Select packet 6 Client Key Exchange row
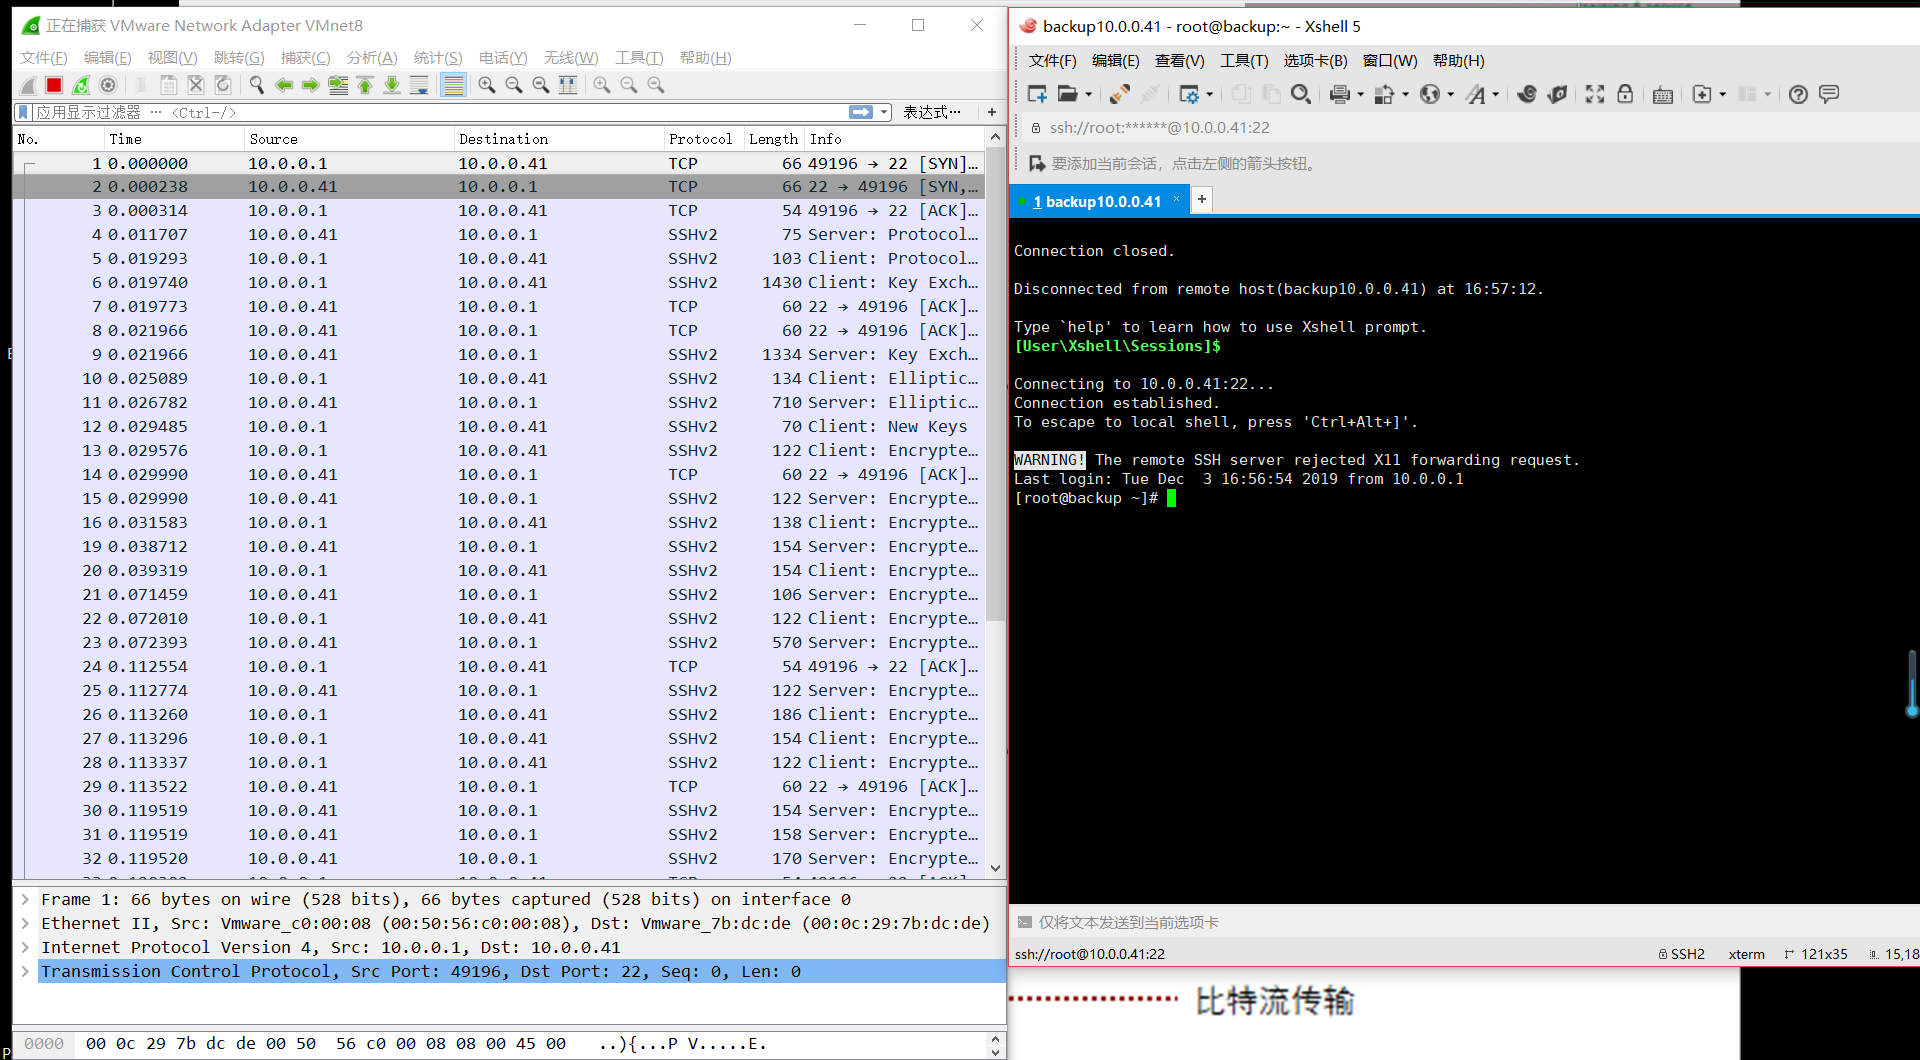 click(498, 282)
